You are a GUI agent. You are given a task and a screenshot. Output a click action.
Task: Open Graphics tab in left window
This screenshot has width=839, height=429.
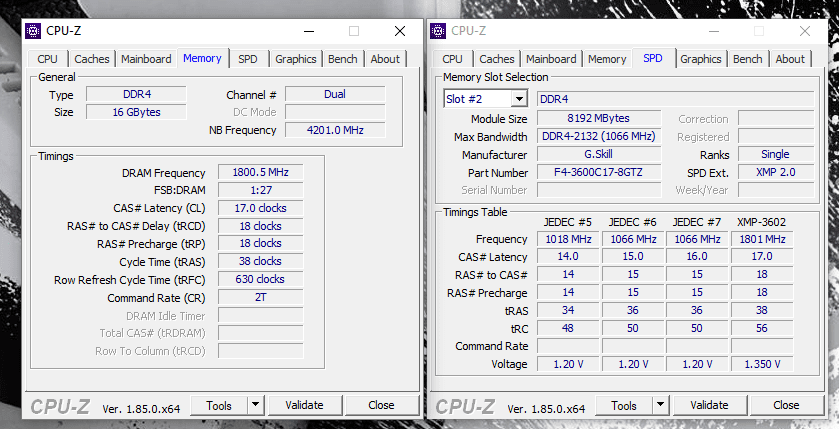(x=296, y=59)
